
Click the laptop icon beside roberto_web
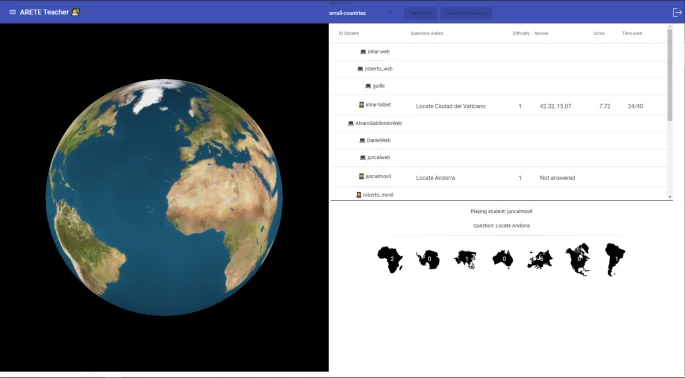tap(360, 69)
